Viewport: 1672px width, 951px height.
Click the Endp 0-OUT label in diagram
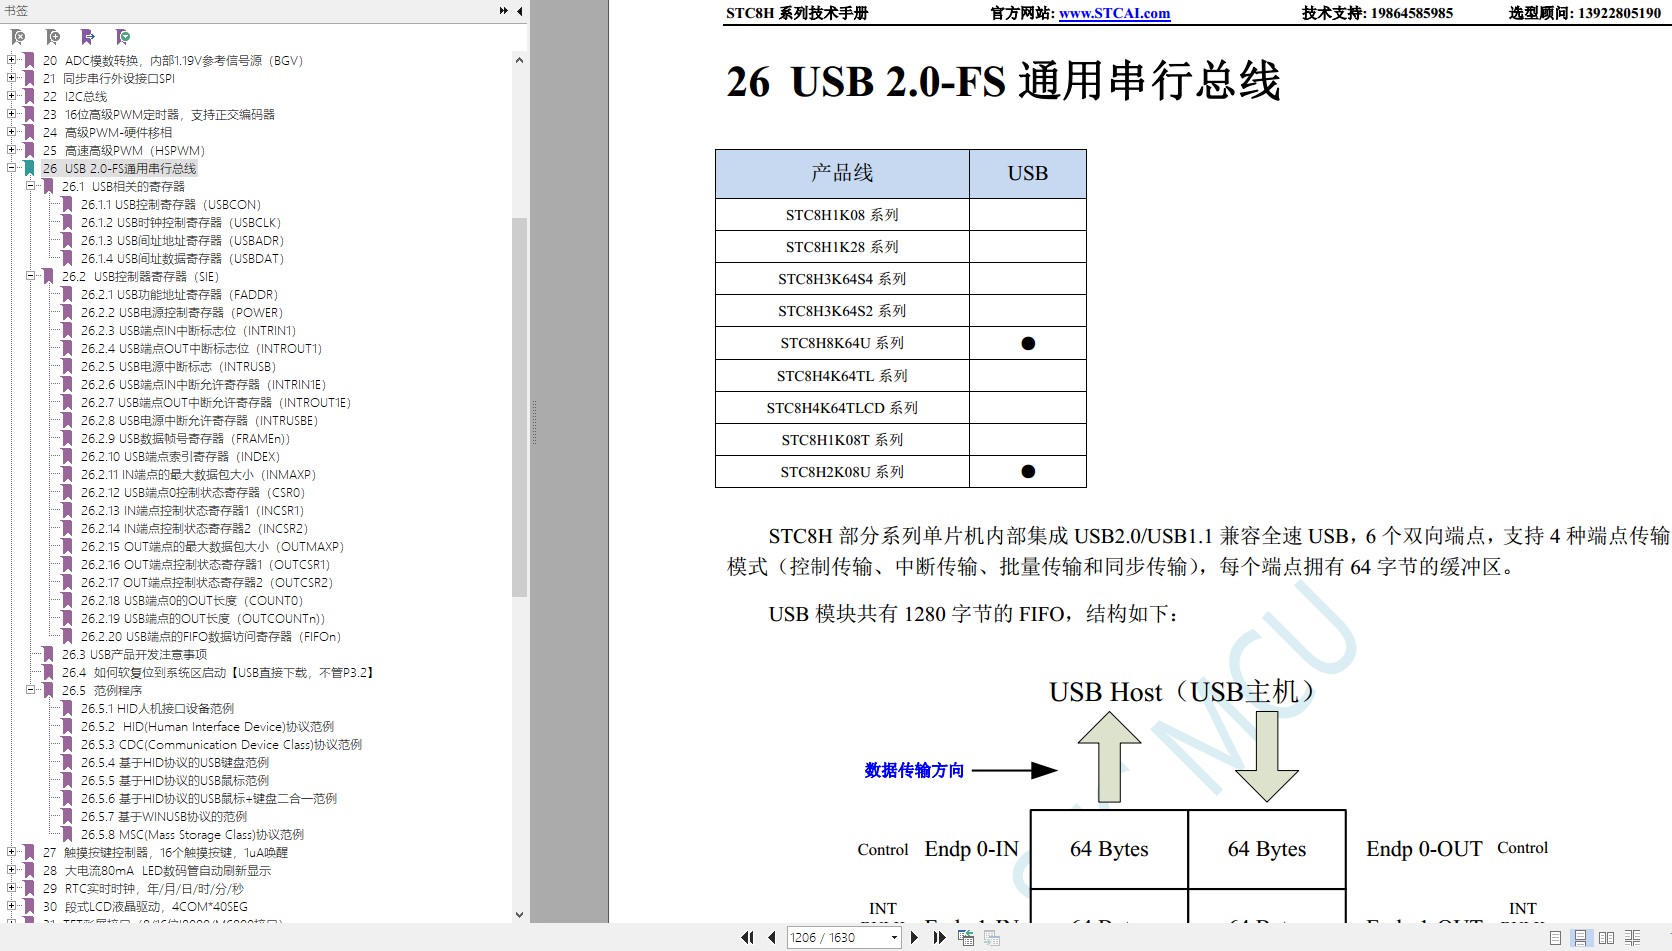pos(1424,849)
